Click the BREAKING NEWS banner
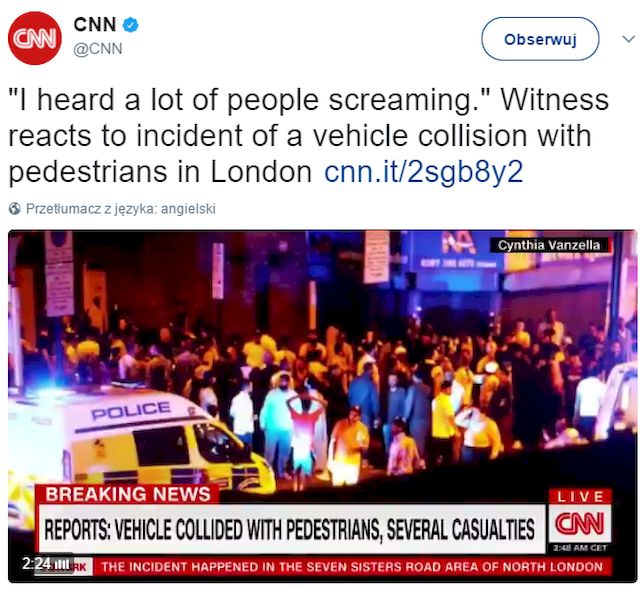Screen dimensions: 640x589 (x=128, y=494)
